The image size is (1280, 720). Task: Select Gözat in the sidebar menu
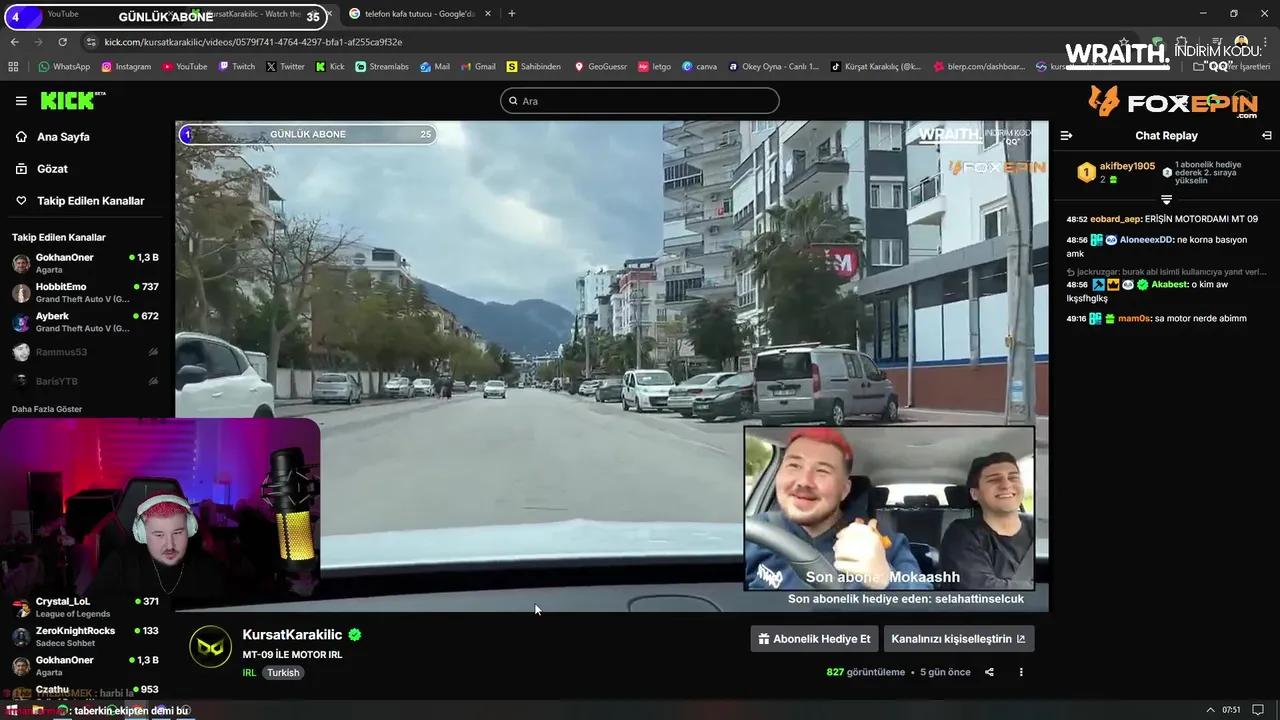coord(55,168)
